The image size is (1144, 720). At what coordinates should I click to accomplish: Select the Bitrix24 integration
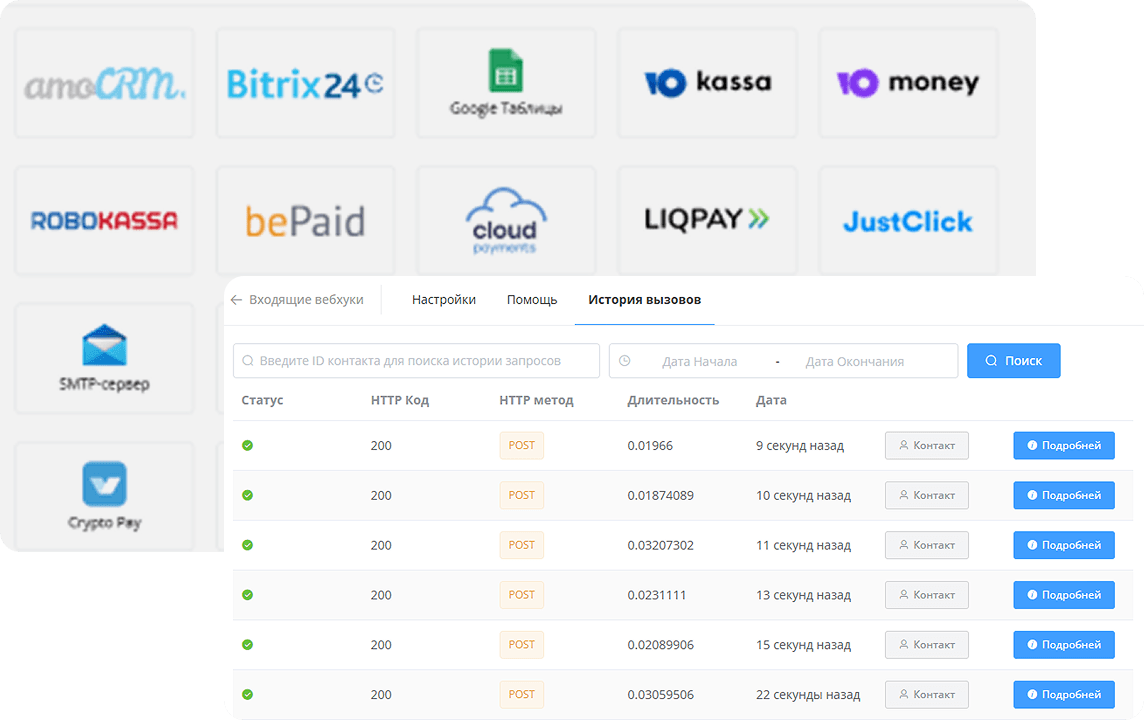[305, 83]
